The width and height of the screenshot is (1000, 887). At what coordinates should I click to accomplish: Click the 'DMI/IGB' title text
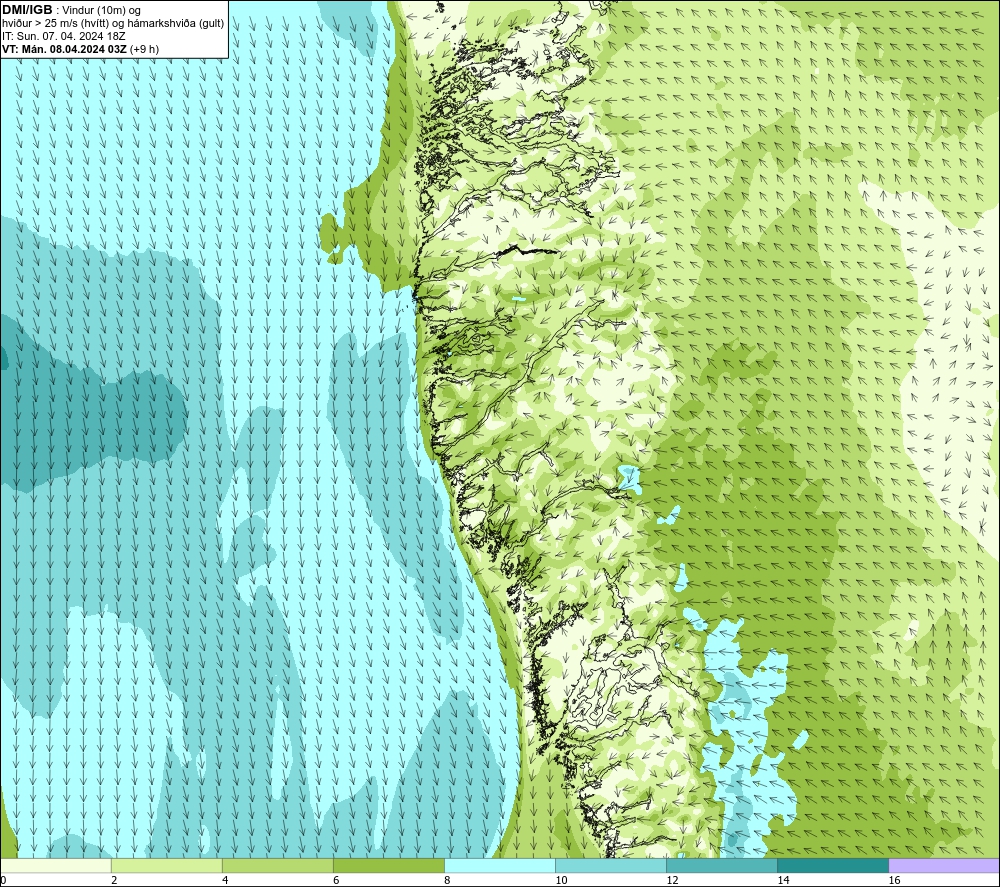(27, 10)
